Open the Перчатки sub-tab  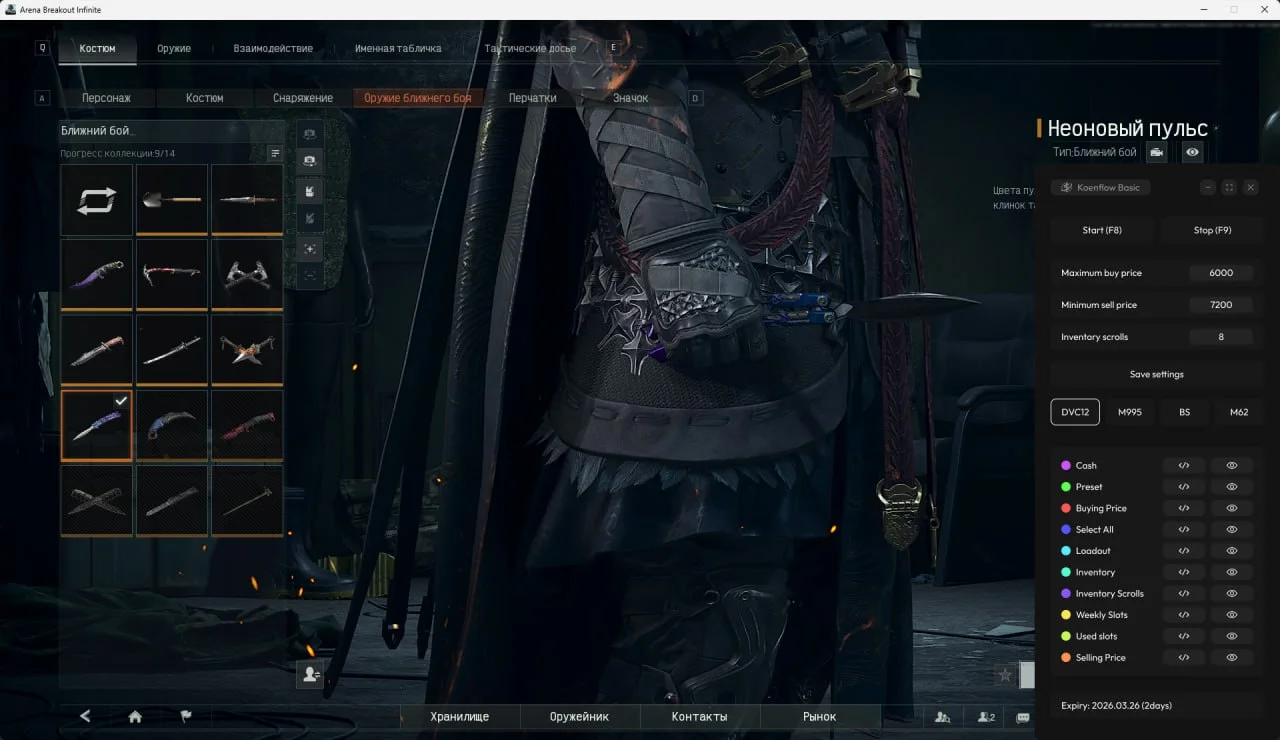pyautogui.click(x=532, y=98)
